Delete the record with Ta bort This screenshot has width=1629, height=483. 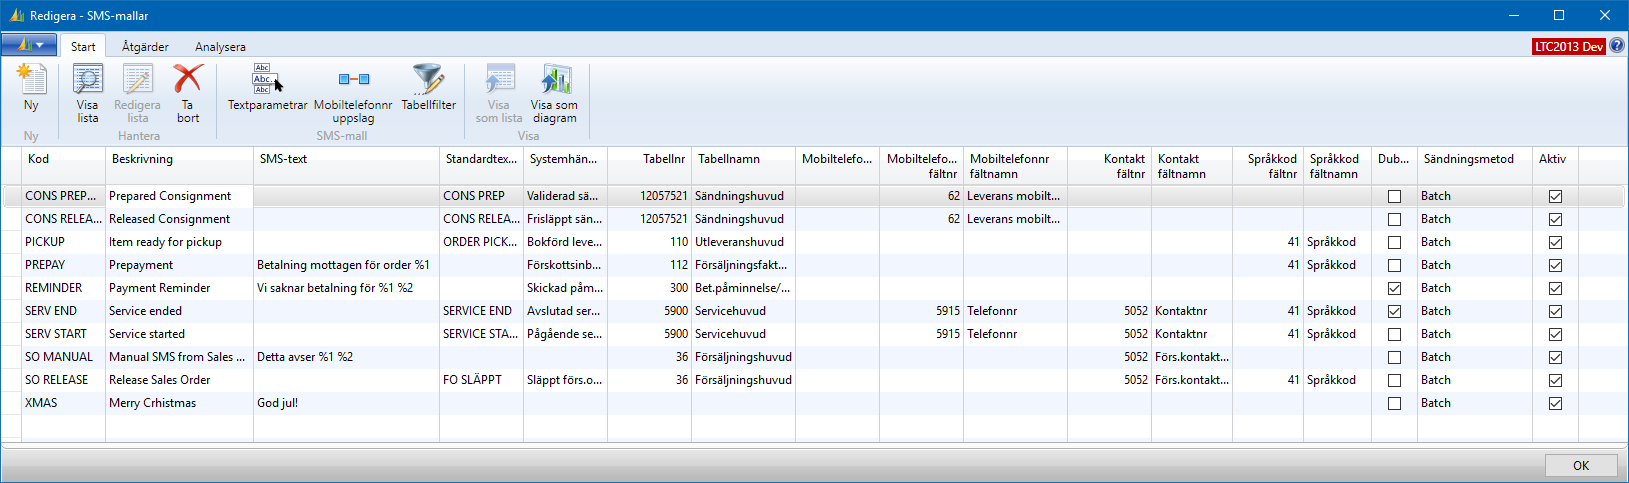point(188,94)
